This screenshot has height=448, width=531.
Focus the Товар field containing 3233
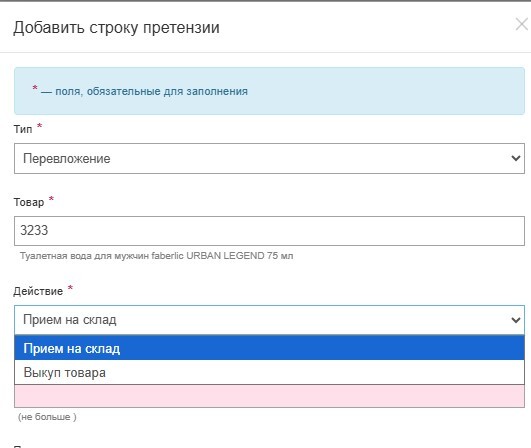click(269, 231)
